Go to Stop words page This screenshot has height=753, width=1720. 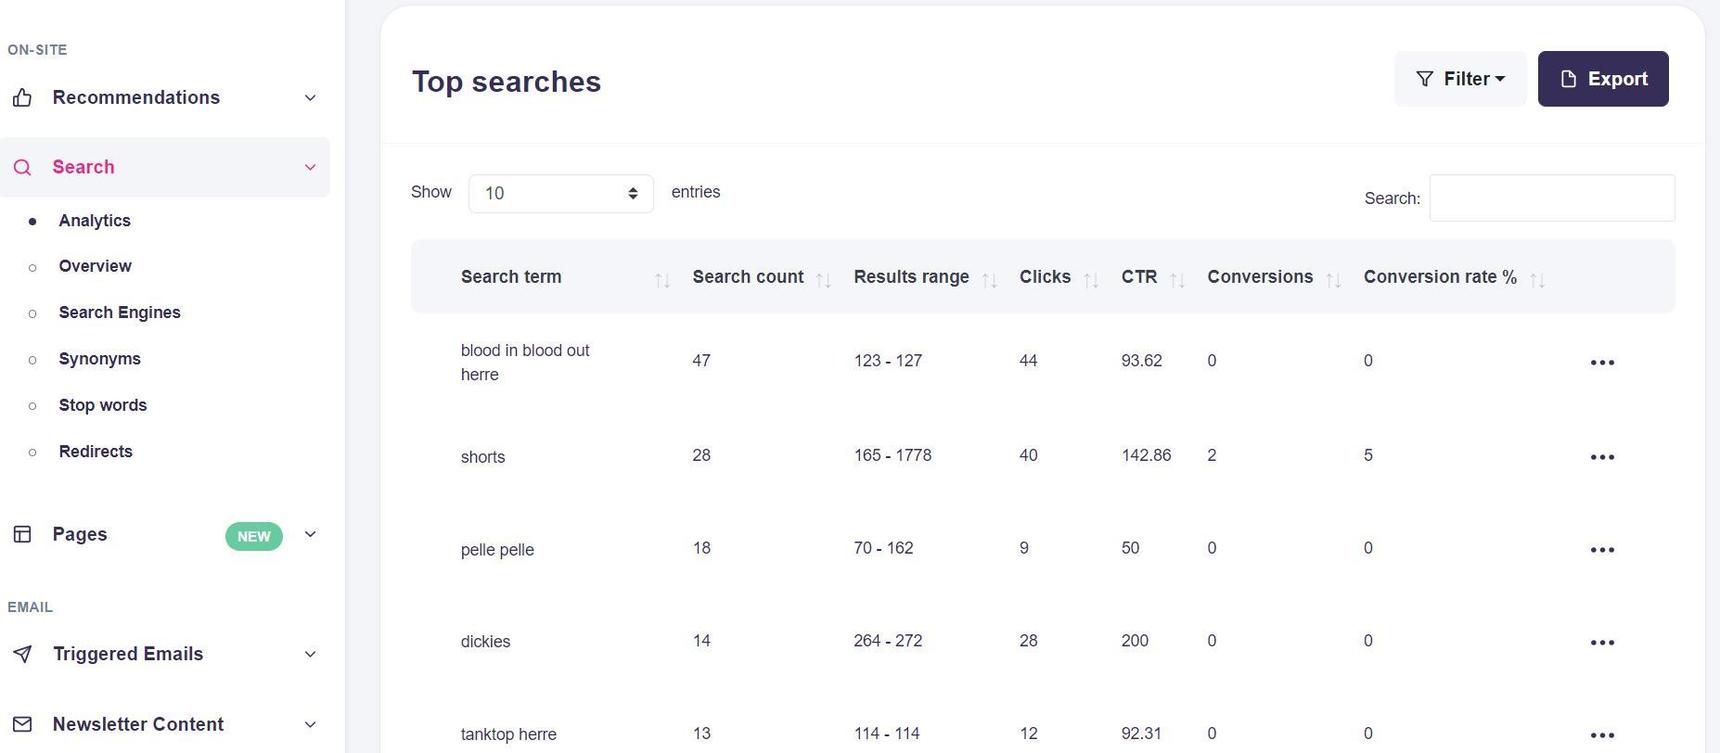103,405
